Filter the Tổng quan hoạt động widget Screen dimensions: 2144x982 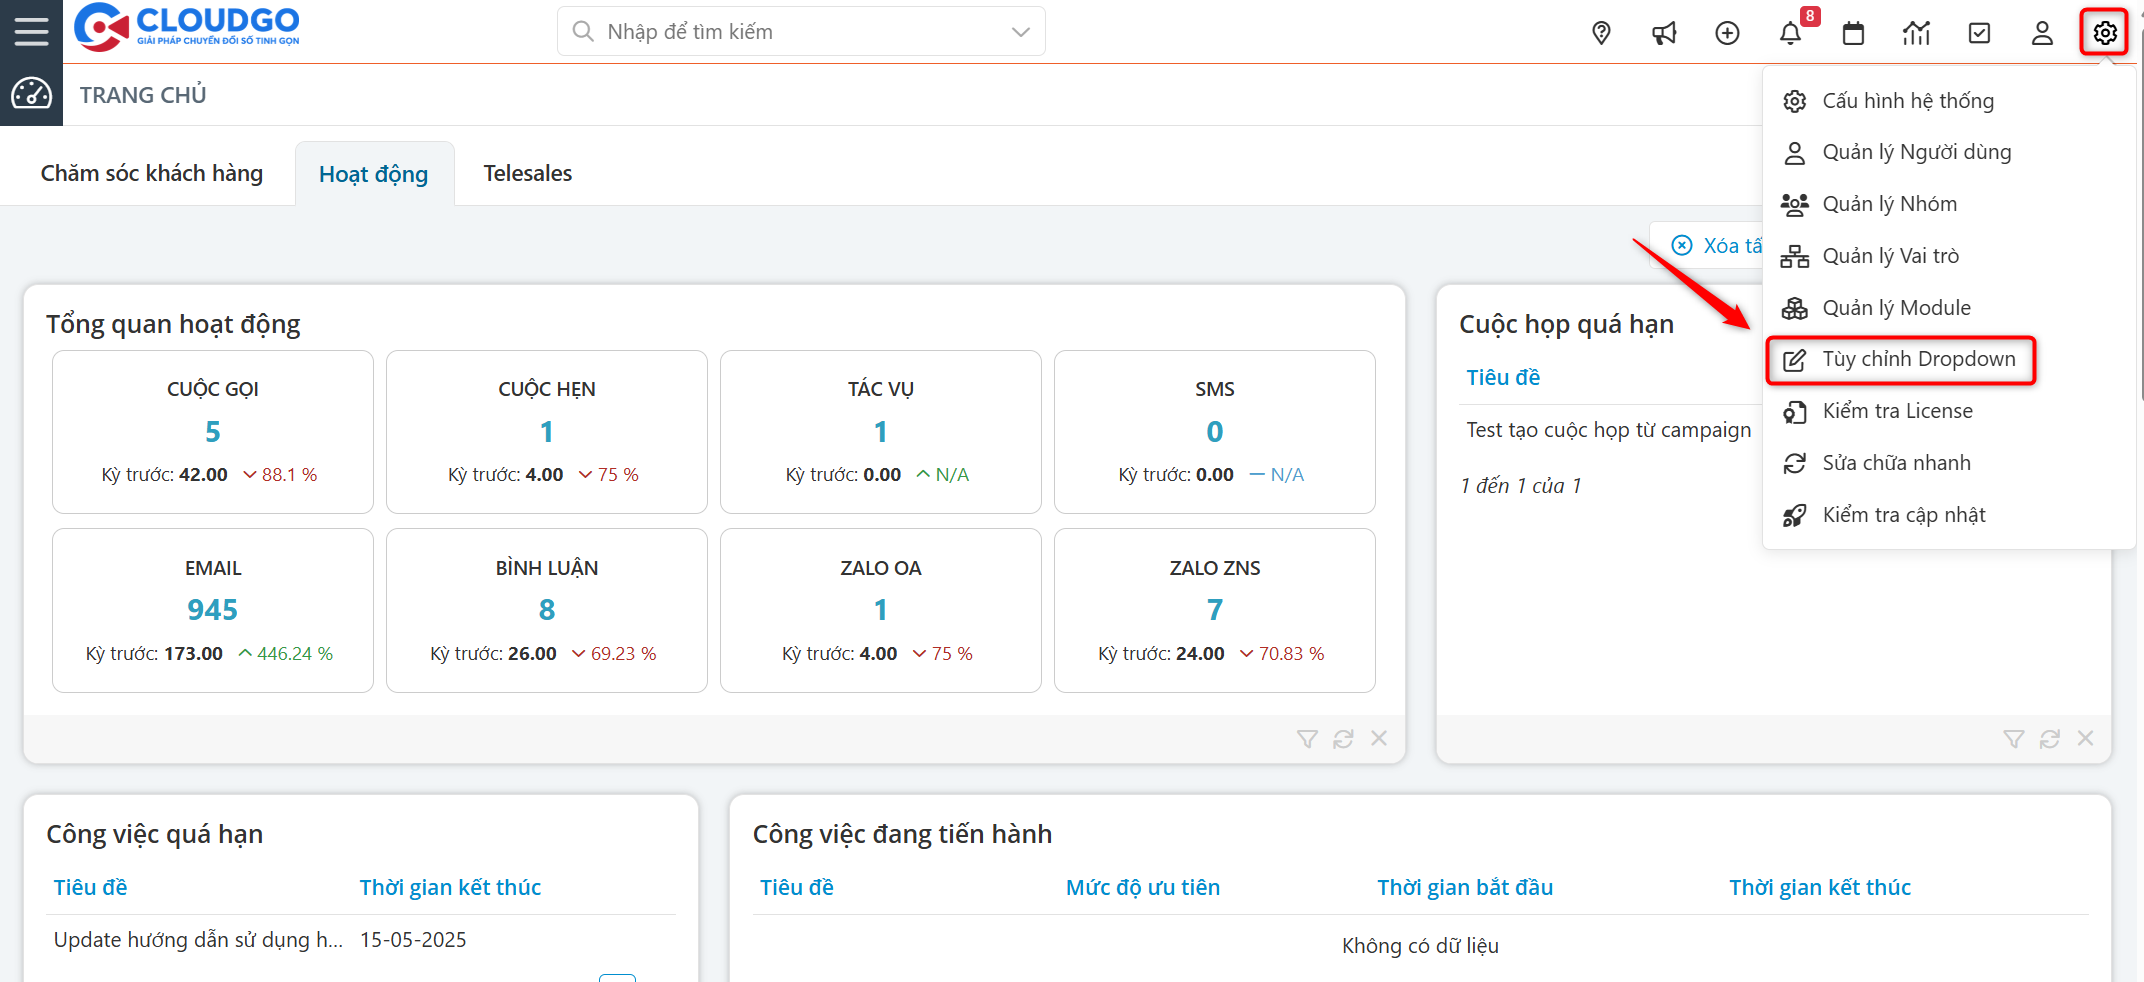(1307, 739)
